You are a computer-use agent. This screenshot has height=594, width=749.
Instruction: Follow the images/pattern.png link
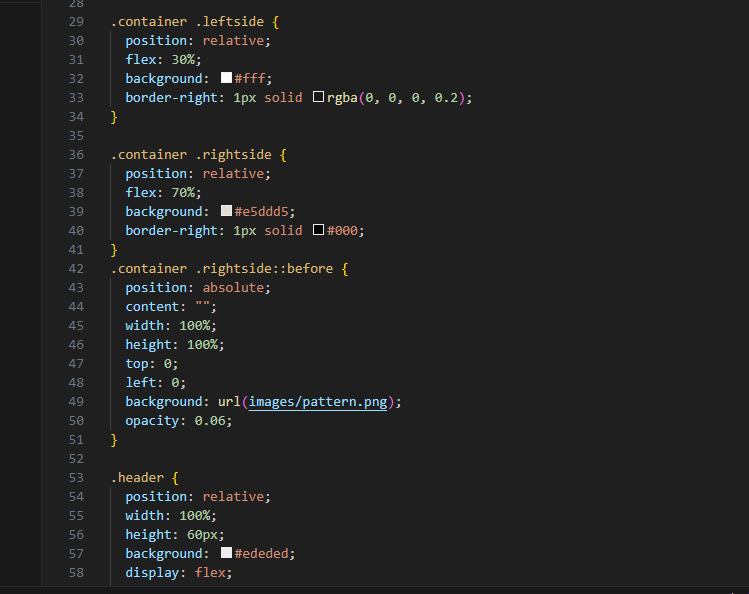tap(318, 402)
